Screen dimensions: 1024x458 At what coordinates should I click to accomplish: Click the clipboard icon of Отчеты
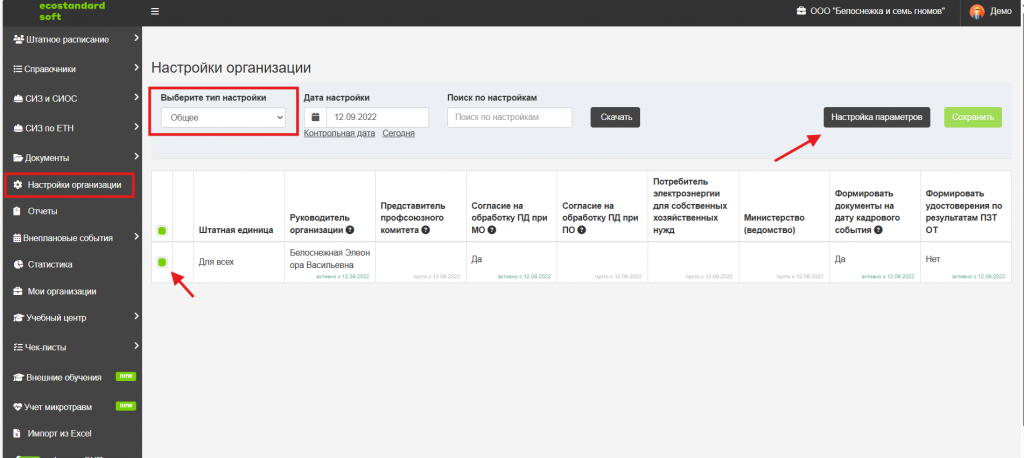click(x=18, y=211)
